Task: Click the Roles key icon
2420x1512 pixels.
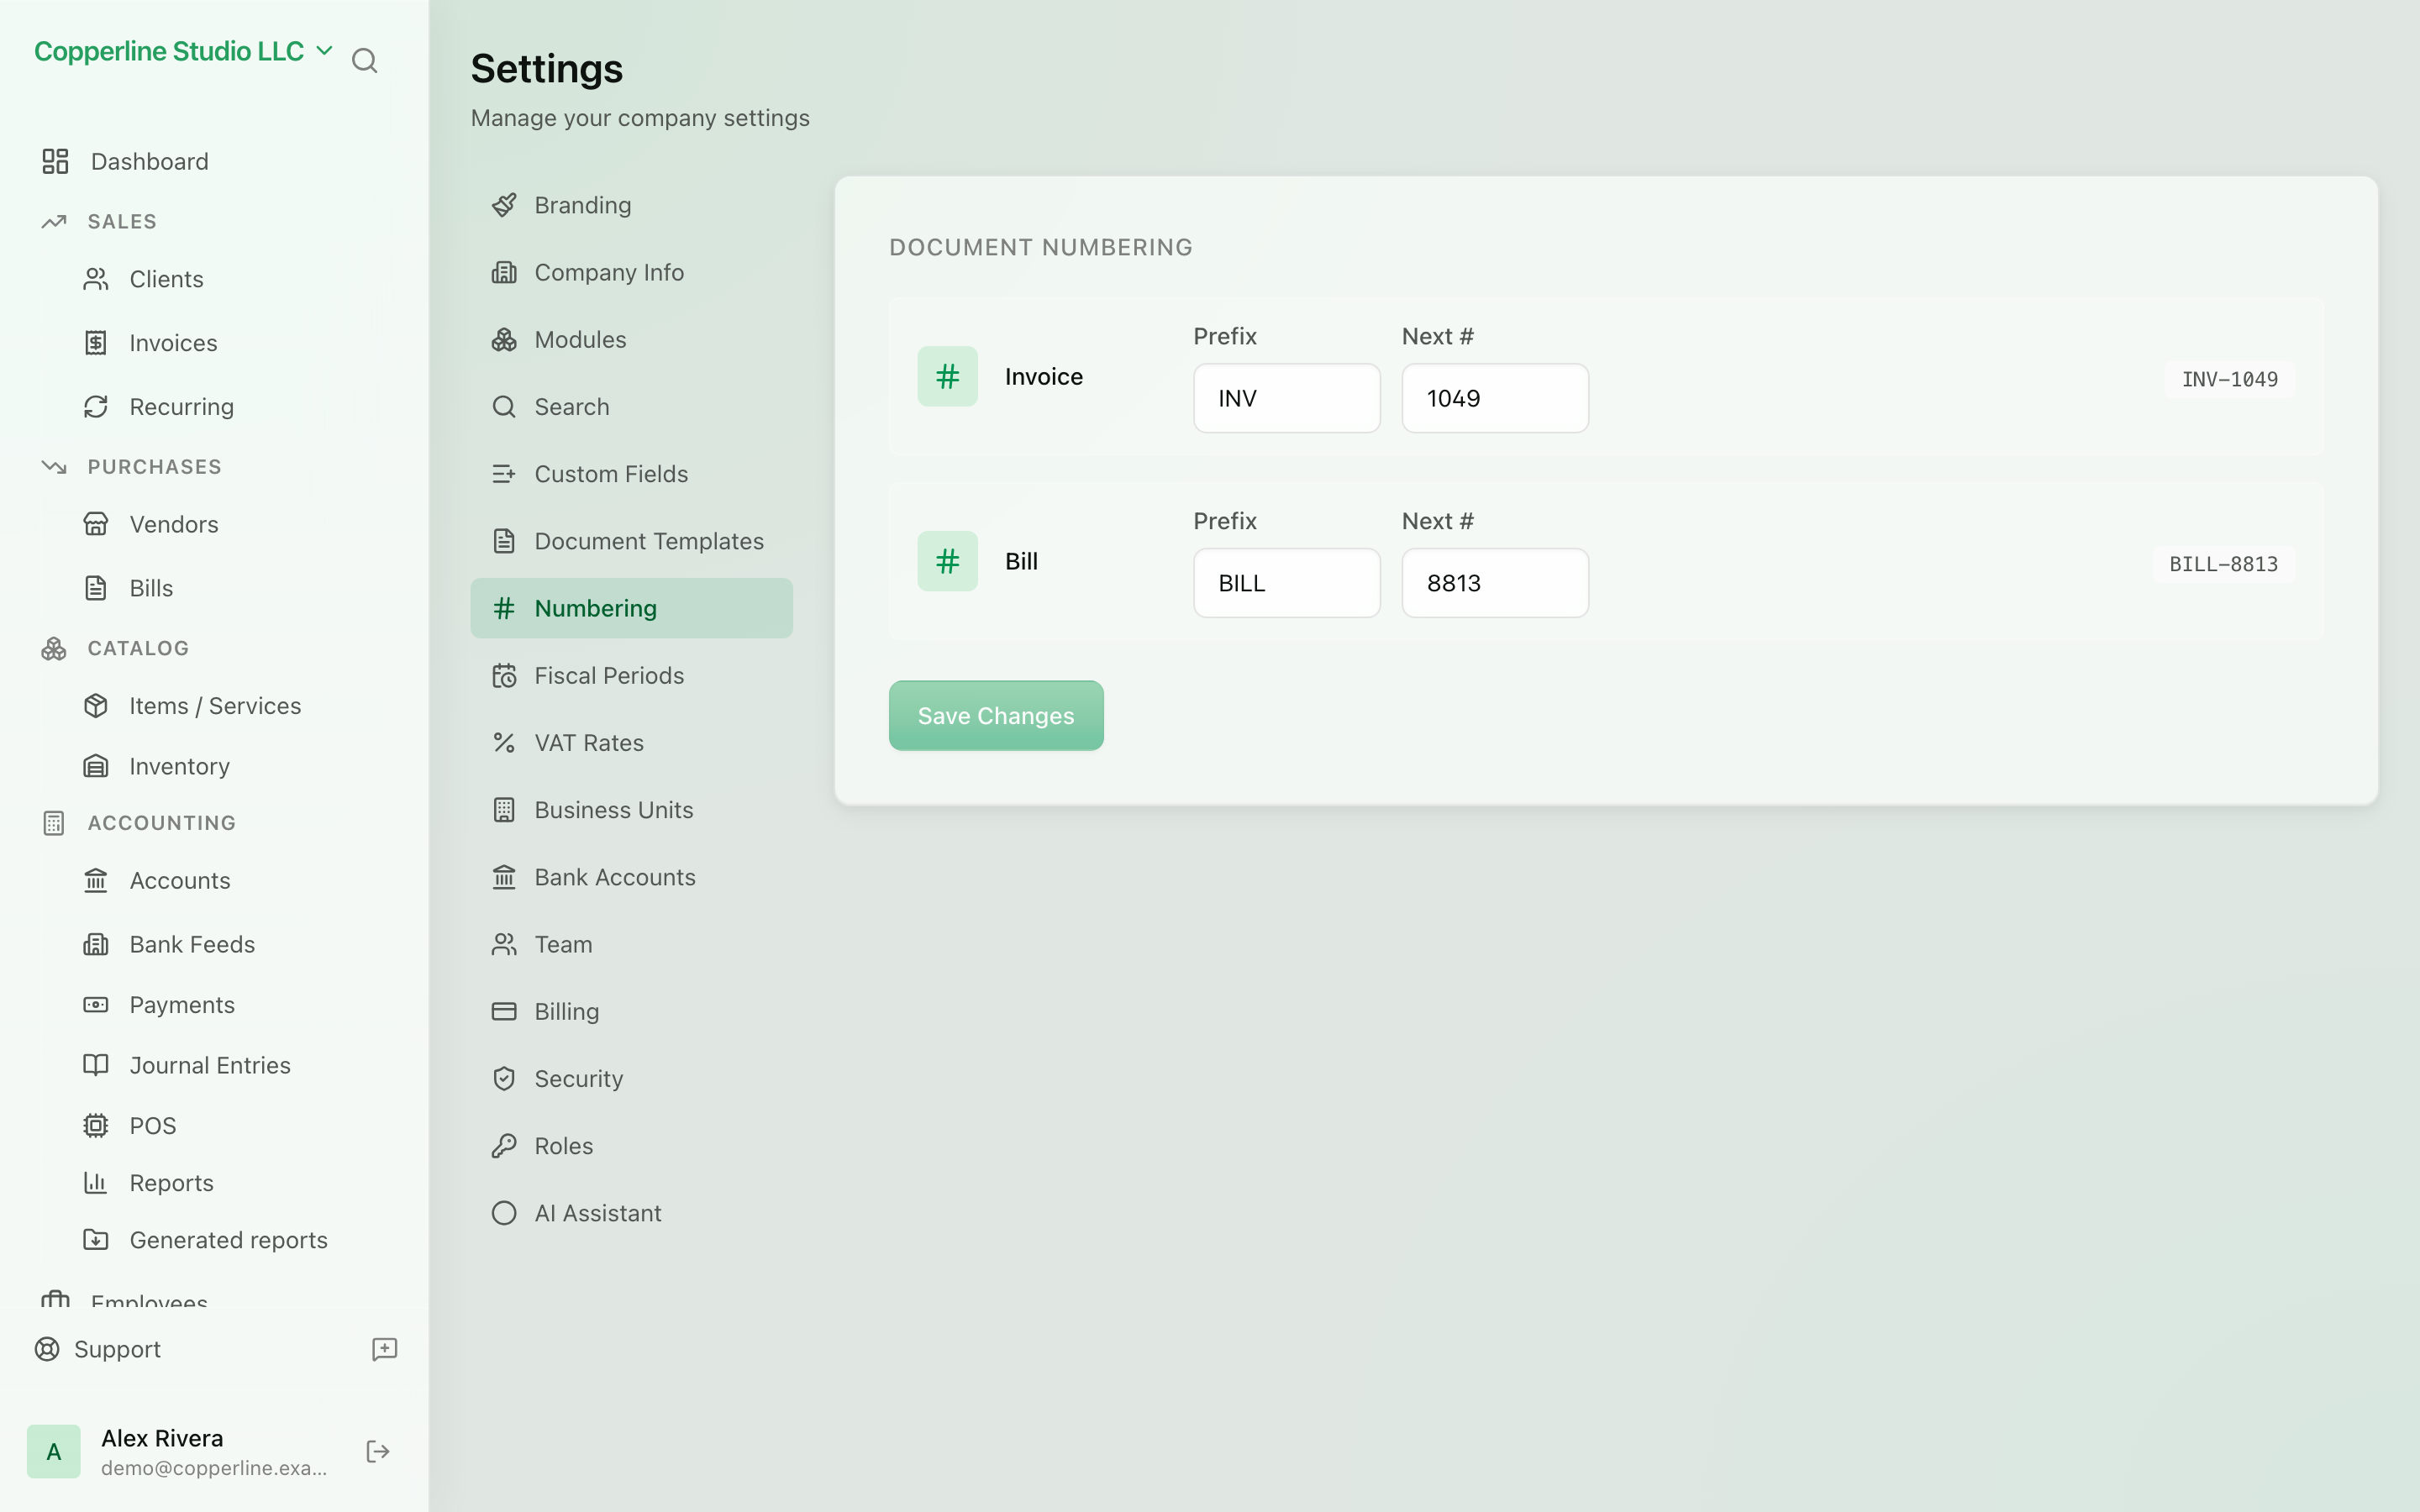Action: click(504, 1146)
